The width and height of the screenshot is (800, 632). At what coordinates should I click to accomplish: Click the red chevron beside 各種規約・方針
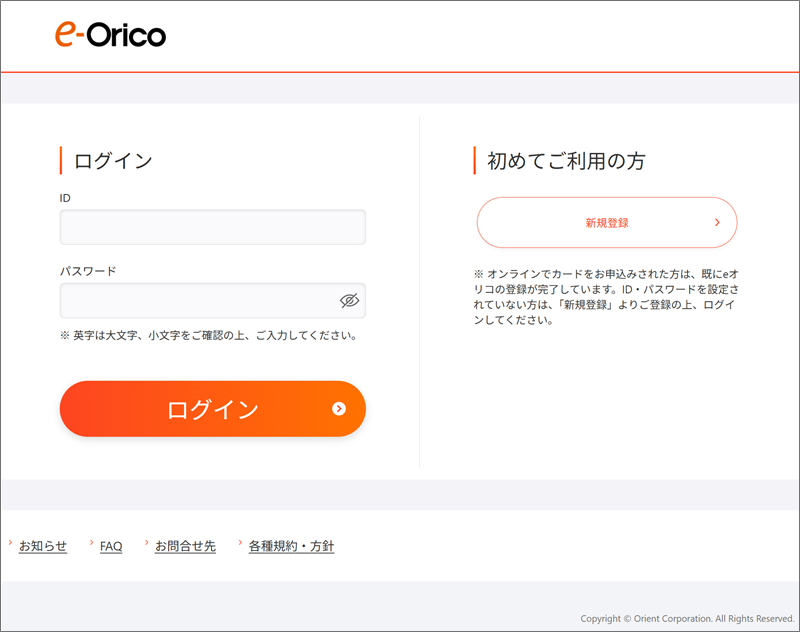pos(240,543)
